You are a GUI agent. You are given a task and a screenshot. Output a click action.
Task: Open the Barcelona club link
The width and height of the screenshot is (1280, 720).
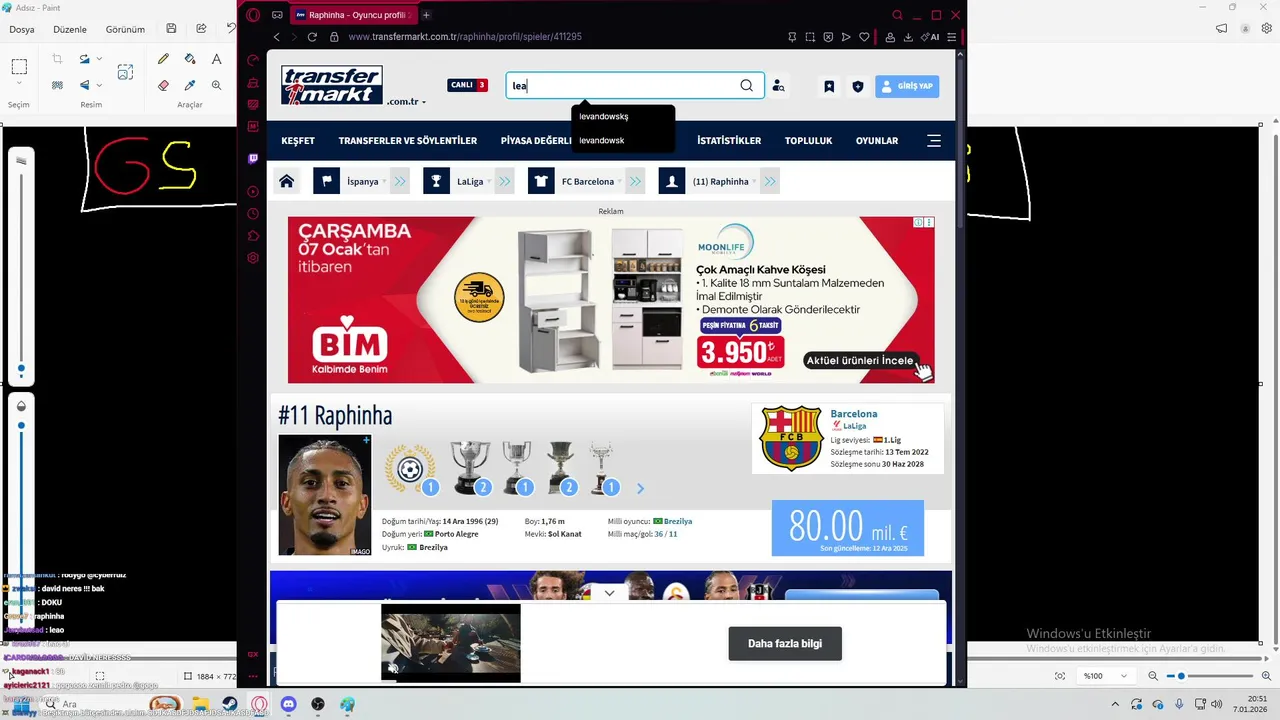pyautogui.click(x=854, y=413)
